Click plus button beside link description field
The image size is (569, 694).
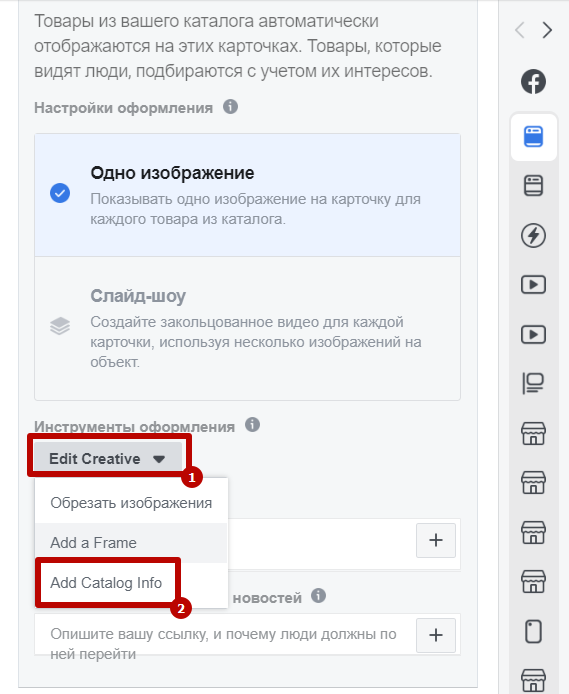[436, 635]
